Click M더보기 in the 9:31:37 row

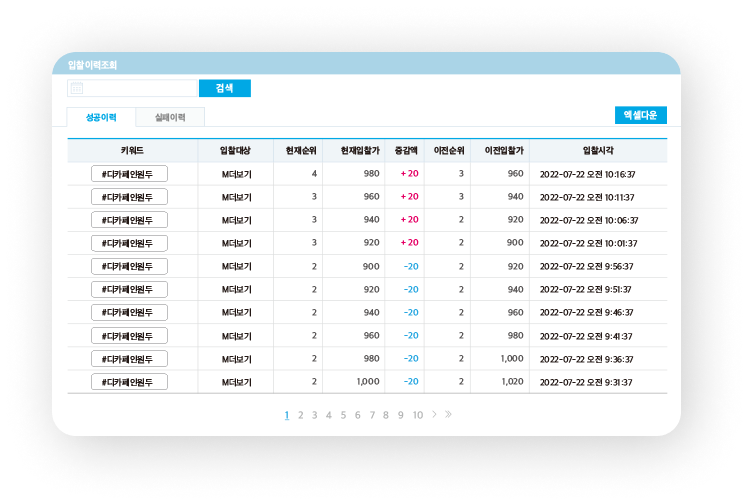[236, 382]
